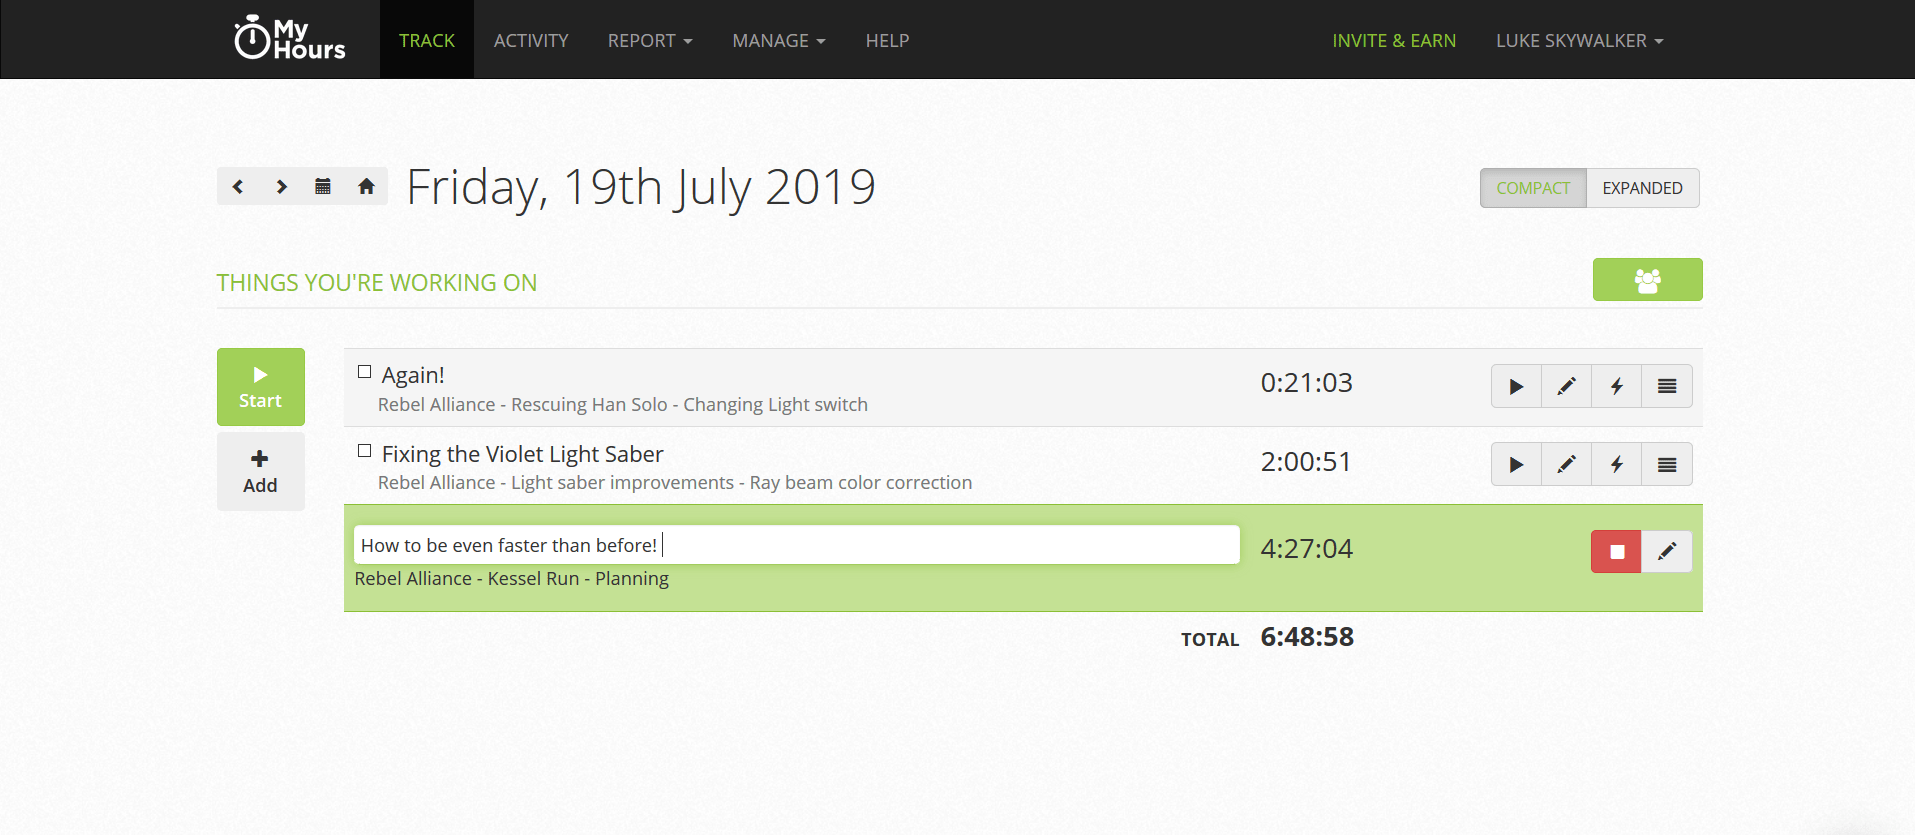Open the Manage dropdown menu

pos(778,41)
